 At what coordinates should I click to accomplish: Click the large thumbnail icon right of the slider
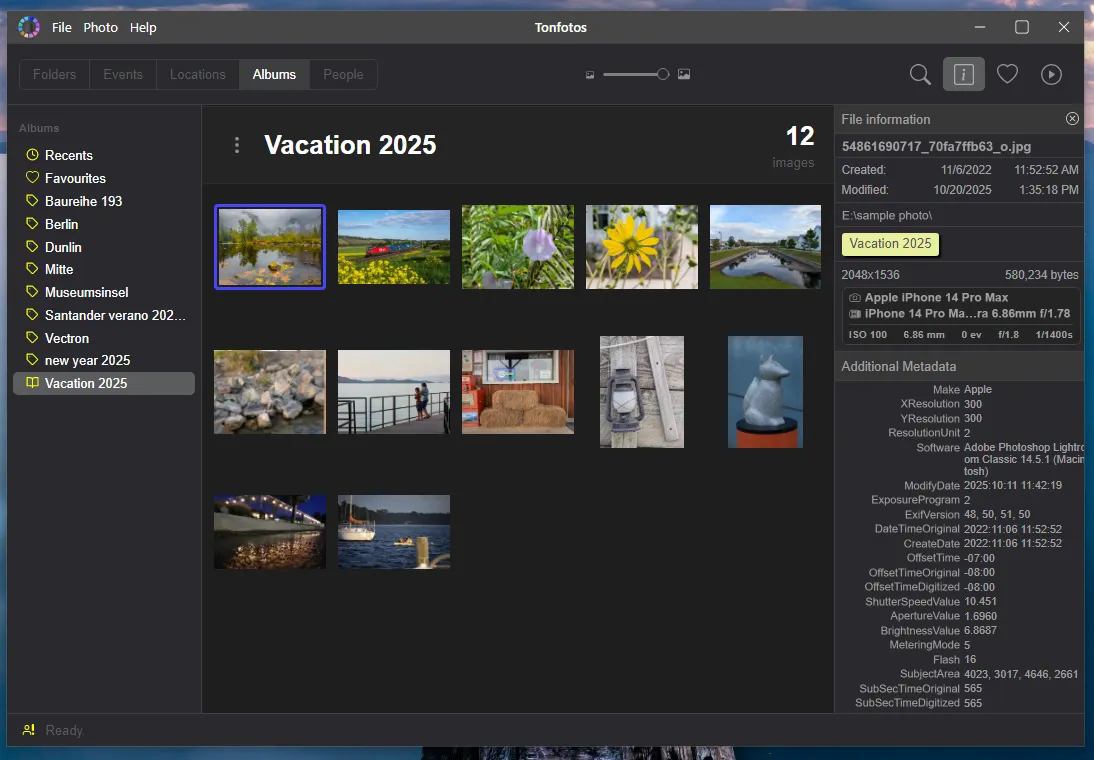click(x=684, y=74)
